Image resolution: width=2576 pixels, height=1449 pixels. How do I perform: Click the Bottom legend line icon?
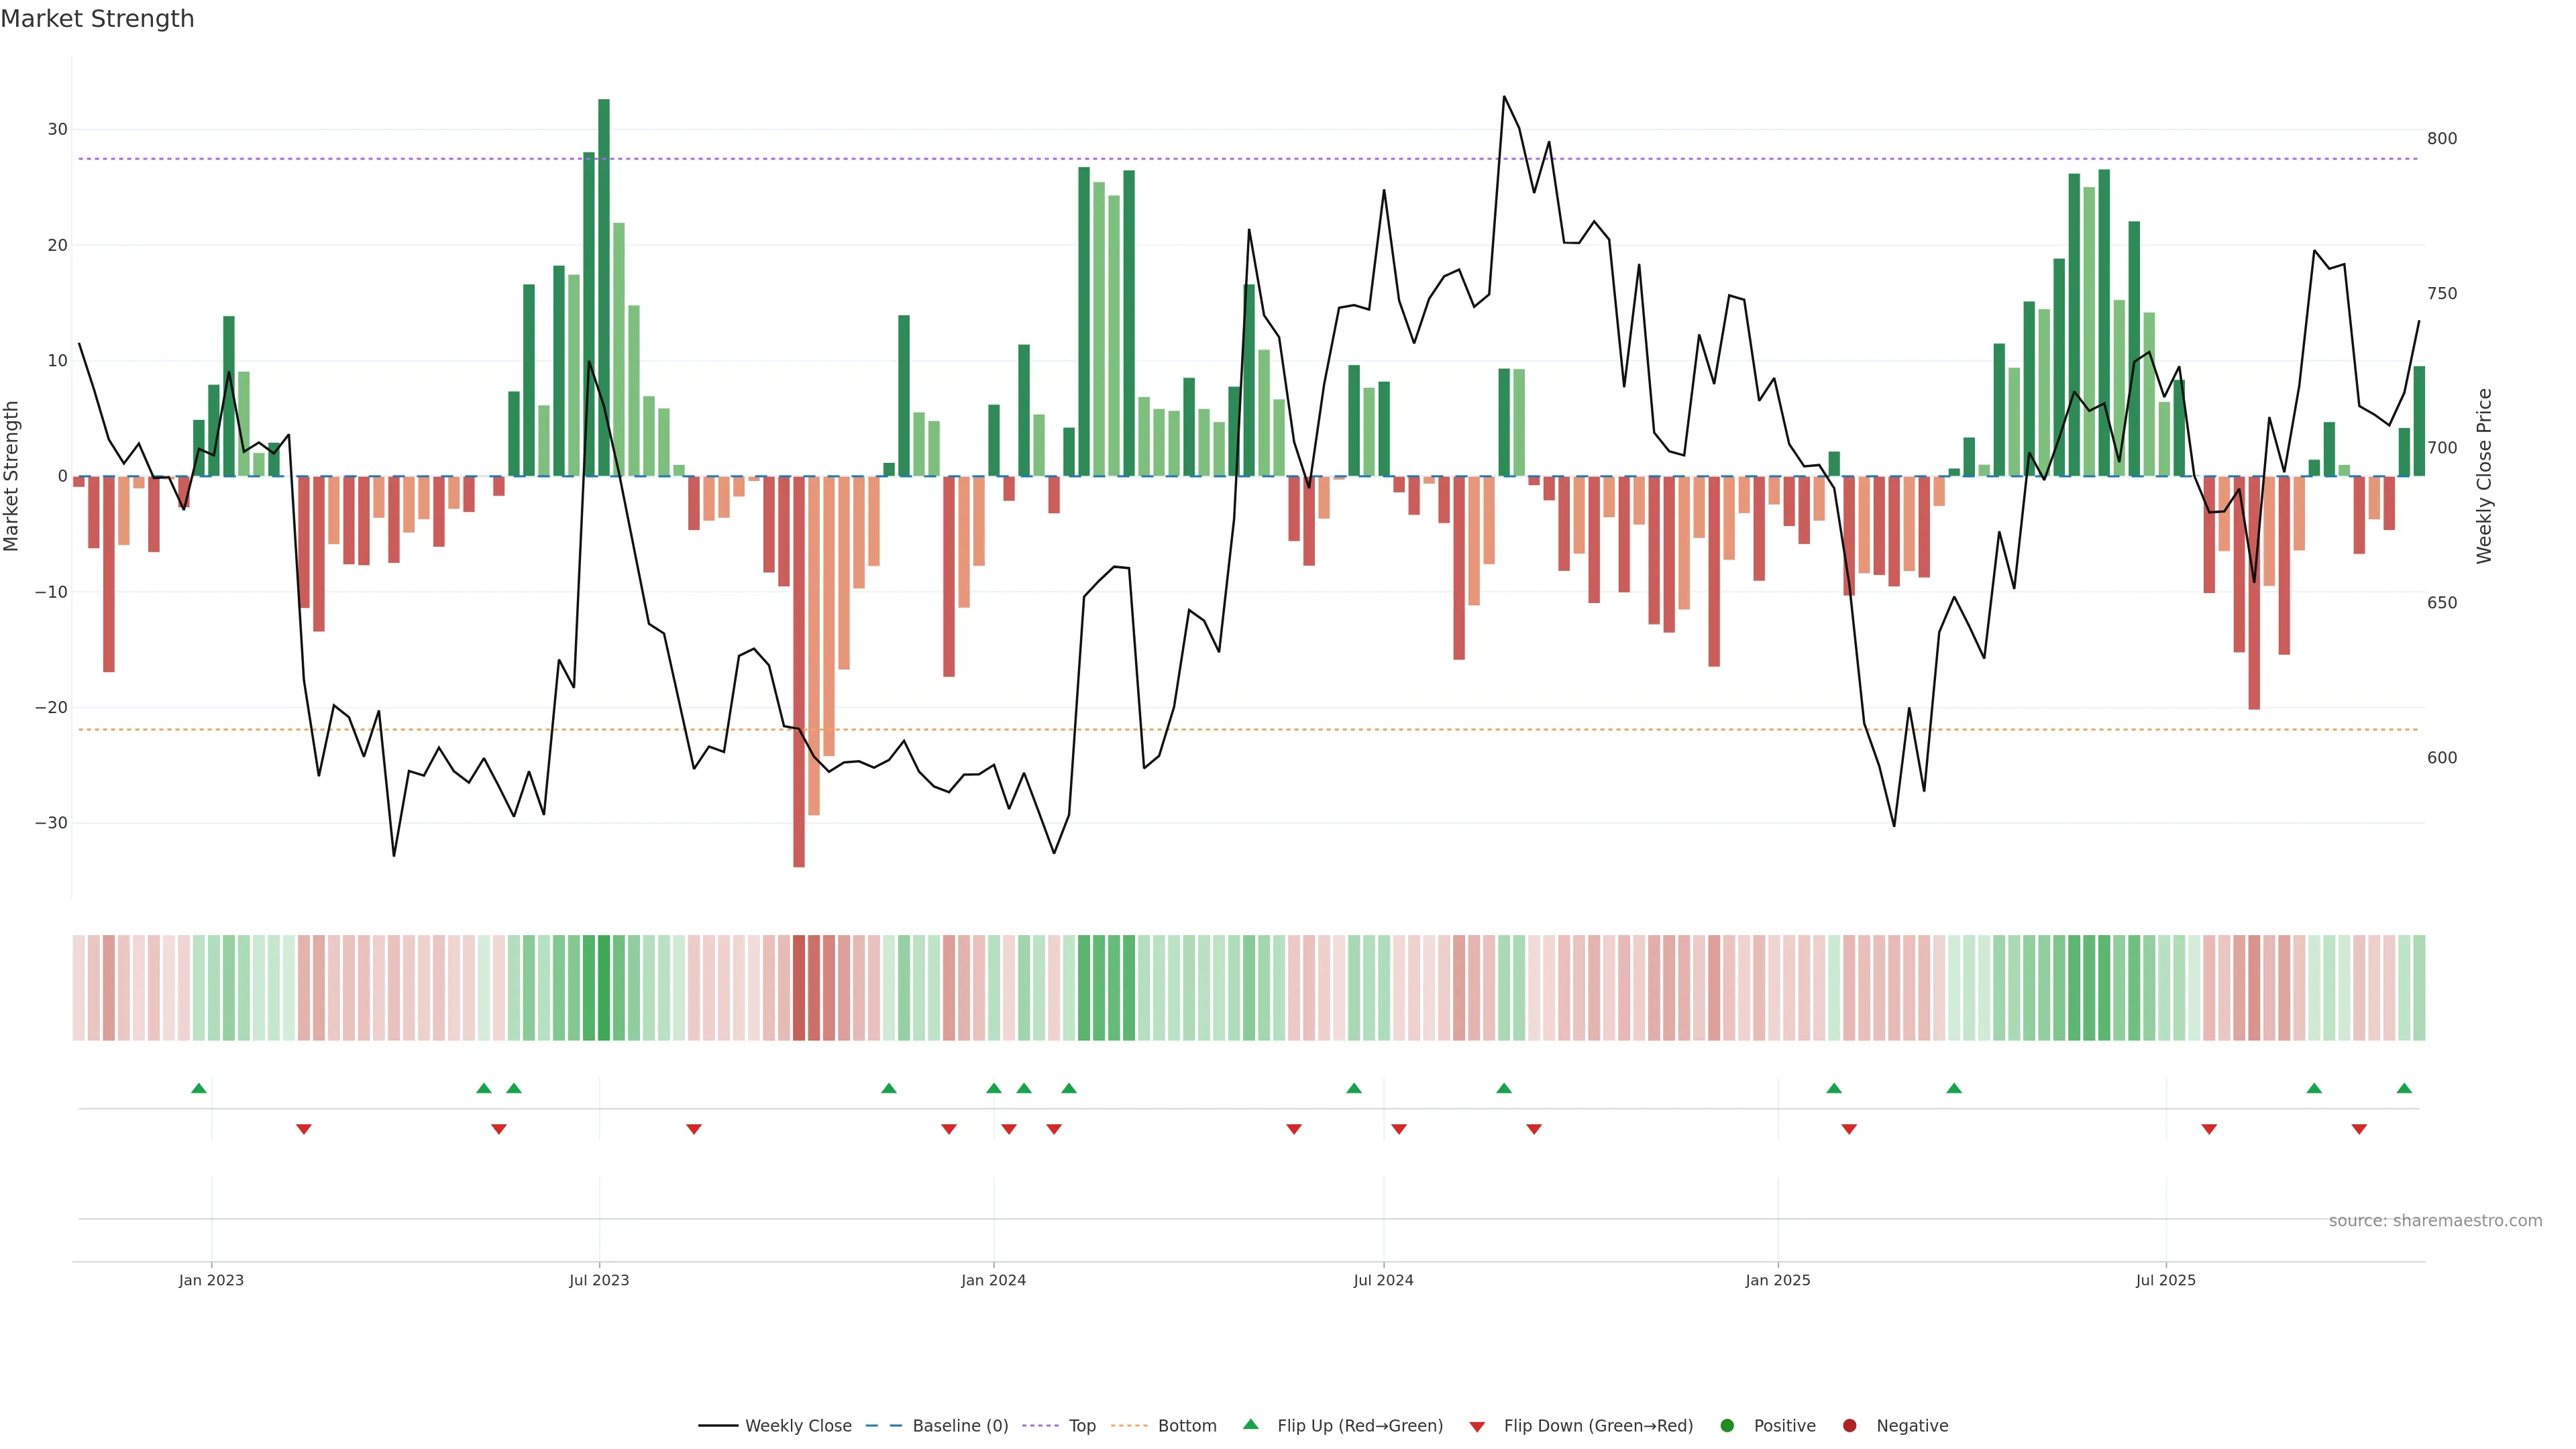click(1129, 1425)
